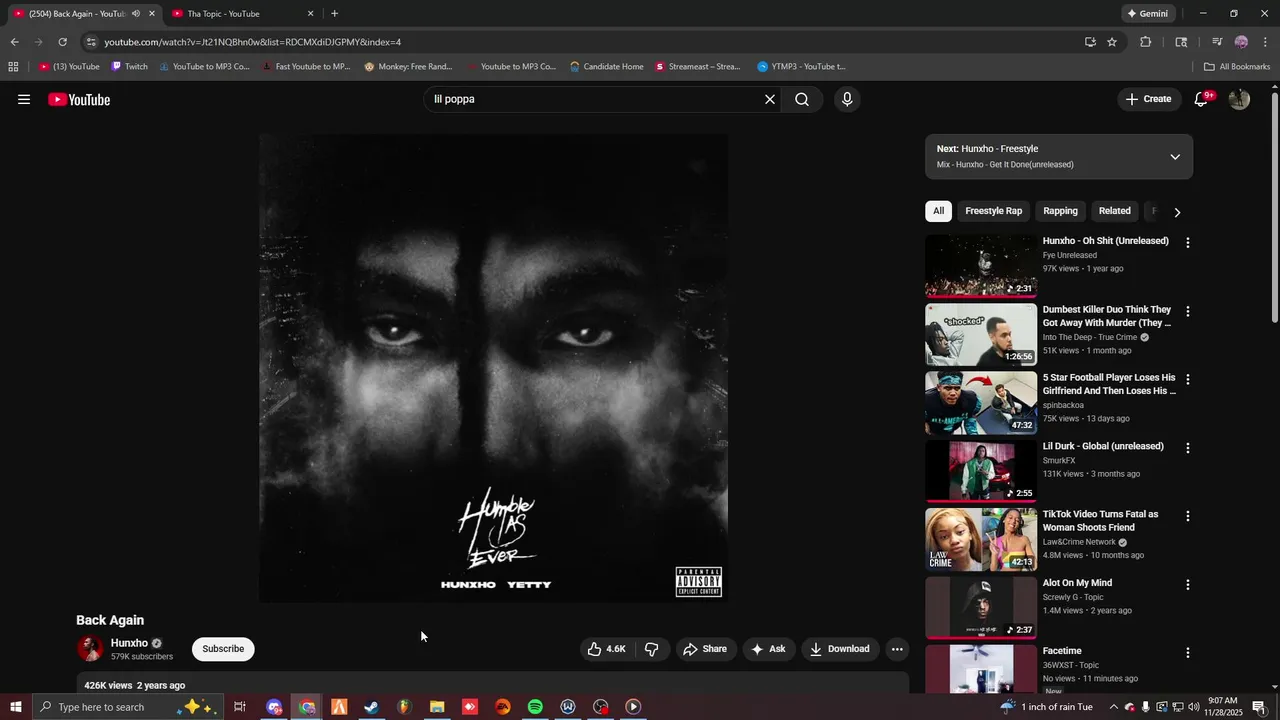This screenshot has height=720, width=1280.
Task: Install app icon in address bar
Action: point(1090,42)
